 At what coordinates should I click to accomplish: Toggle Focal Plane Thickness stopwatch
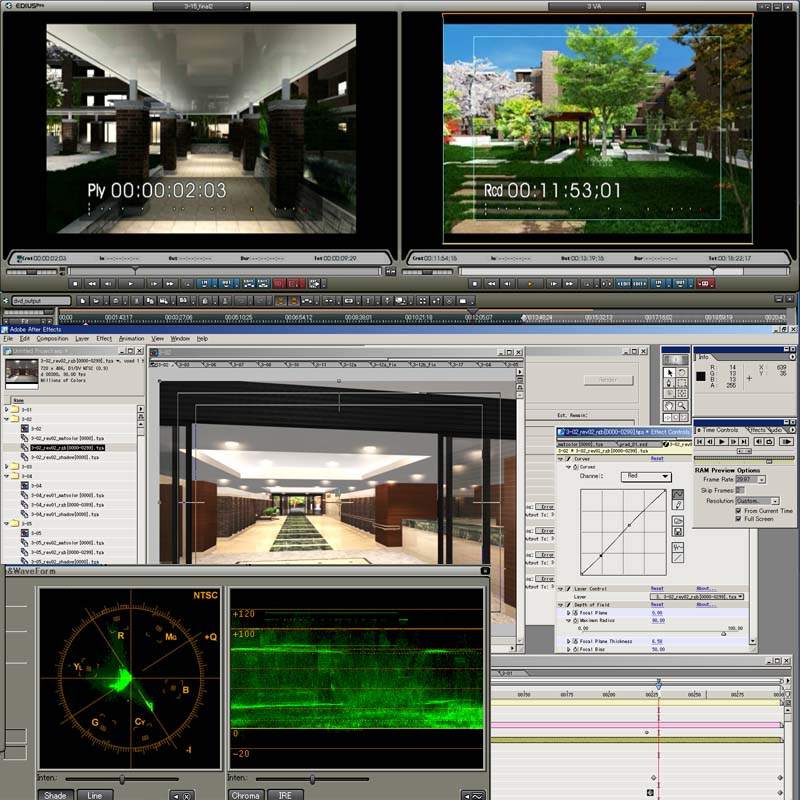(576, 641)
